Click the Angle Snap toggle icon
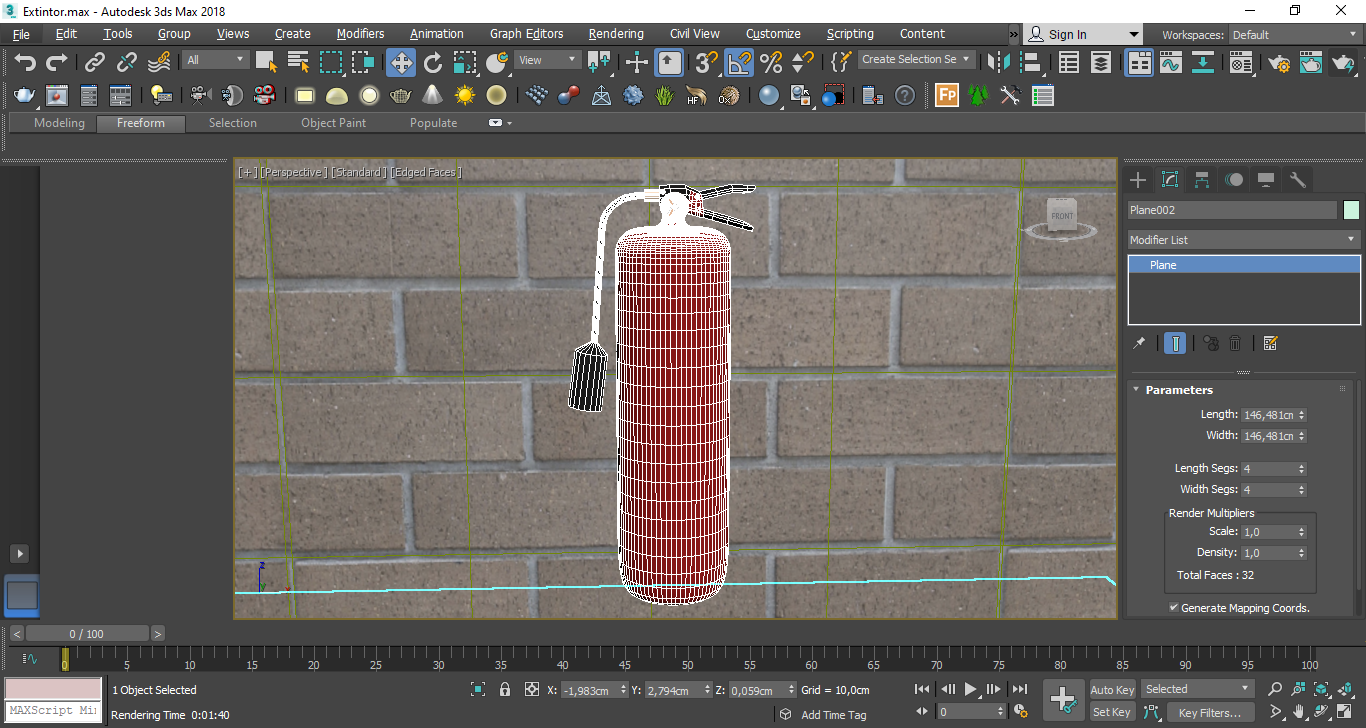Screen dimensions: 1366x728 (739, 63)
